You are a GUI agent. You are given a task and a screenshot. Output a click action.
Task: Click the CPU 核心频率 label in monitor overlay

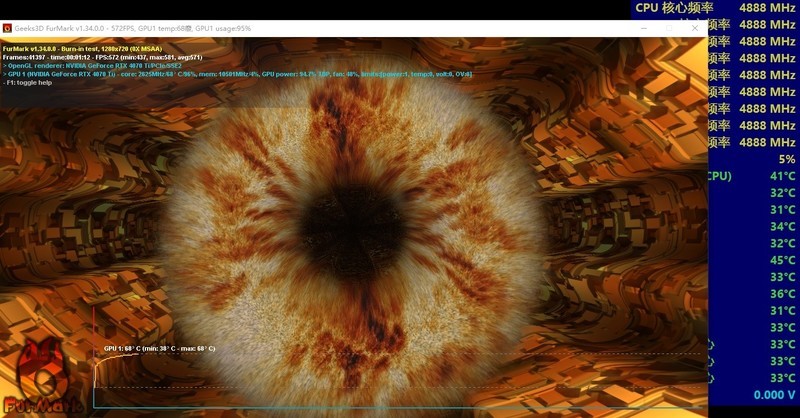coord(674,8)
